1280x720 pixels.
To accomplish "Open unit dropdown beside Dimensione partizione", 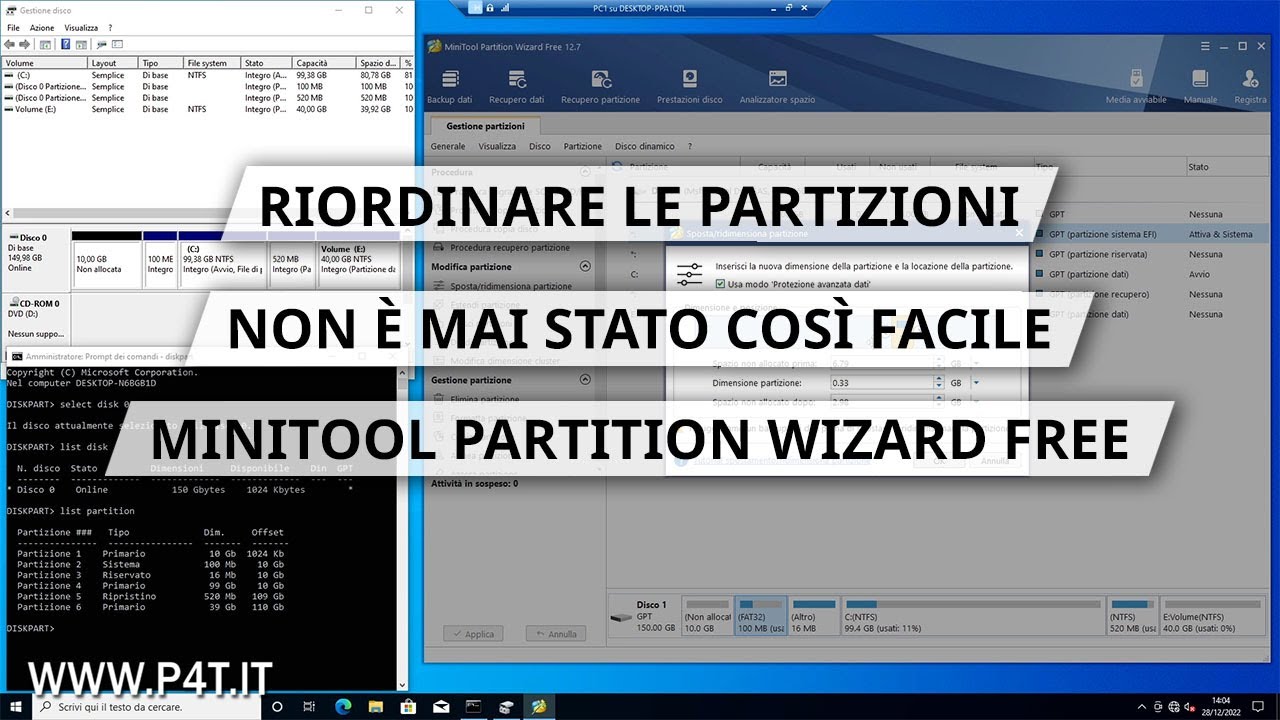I will pyautogui.click(x=976, y=382).
